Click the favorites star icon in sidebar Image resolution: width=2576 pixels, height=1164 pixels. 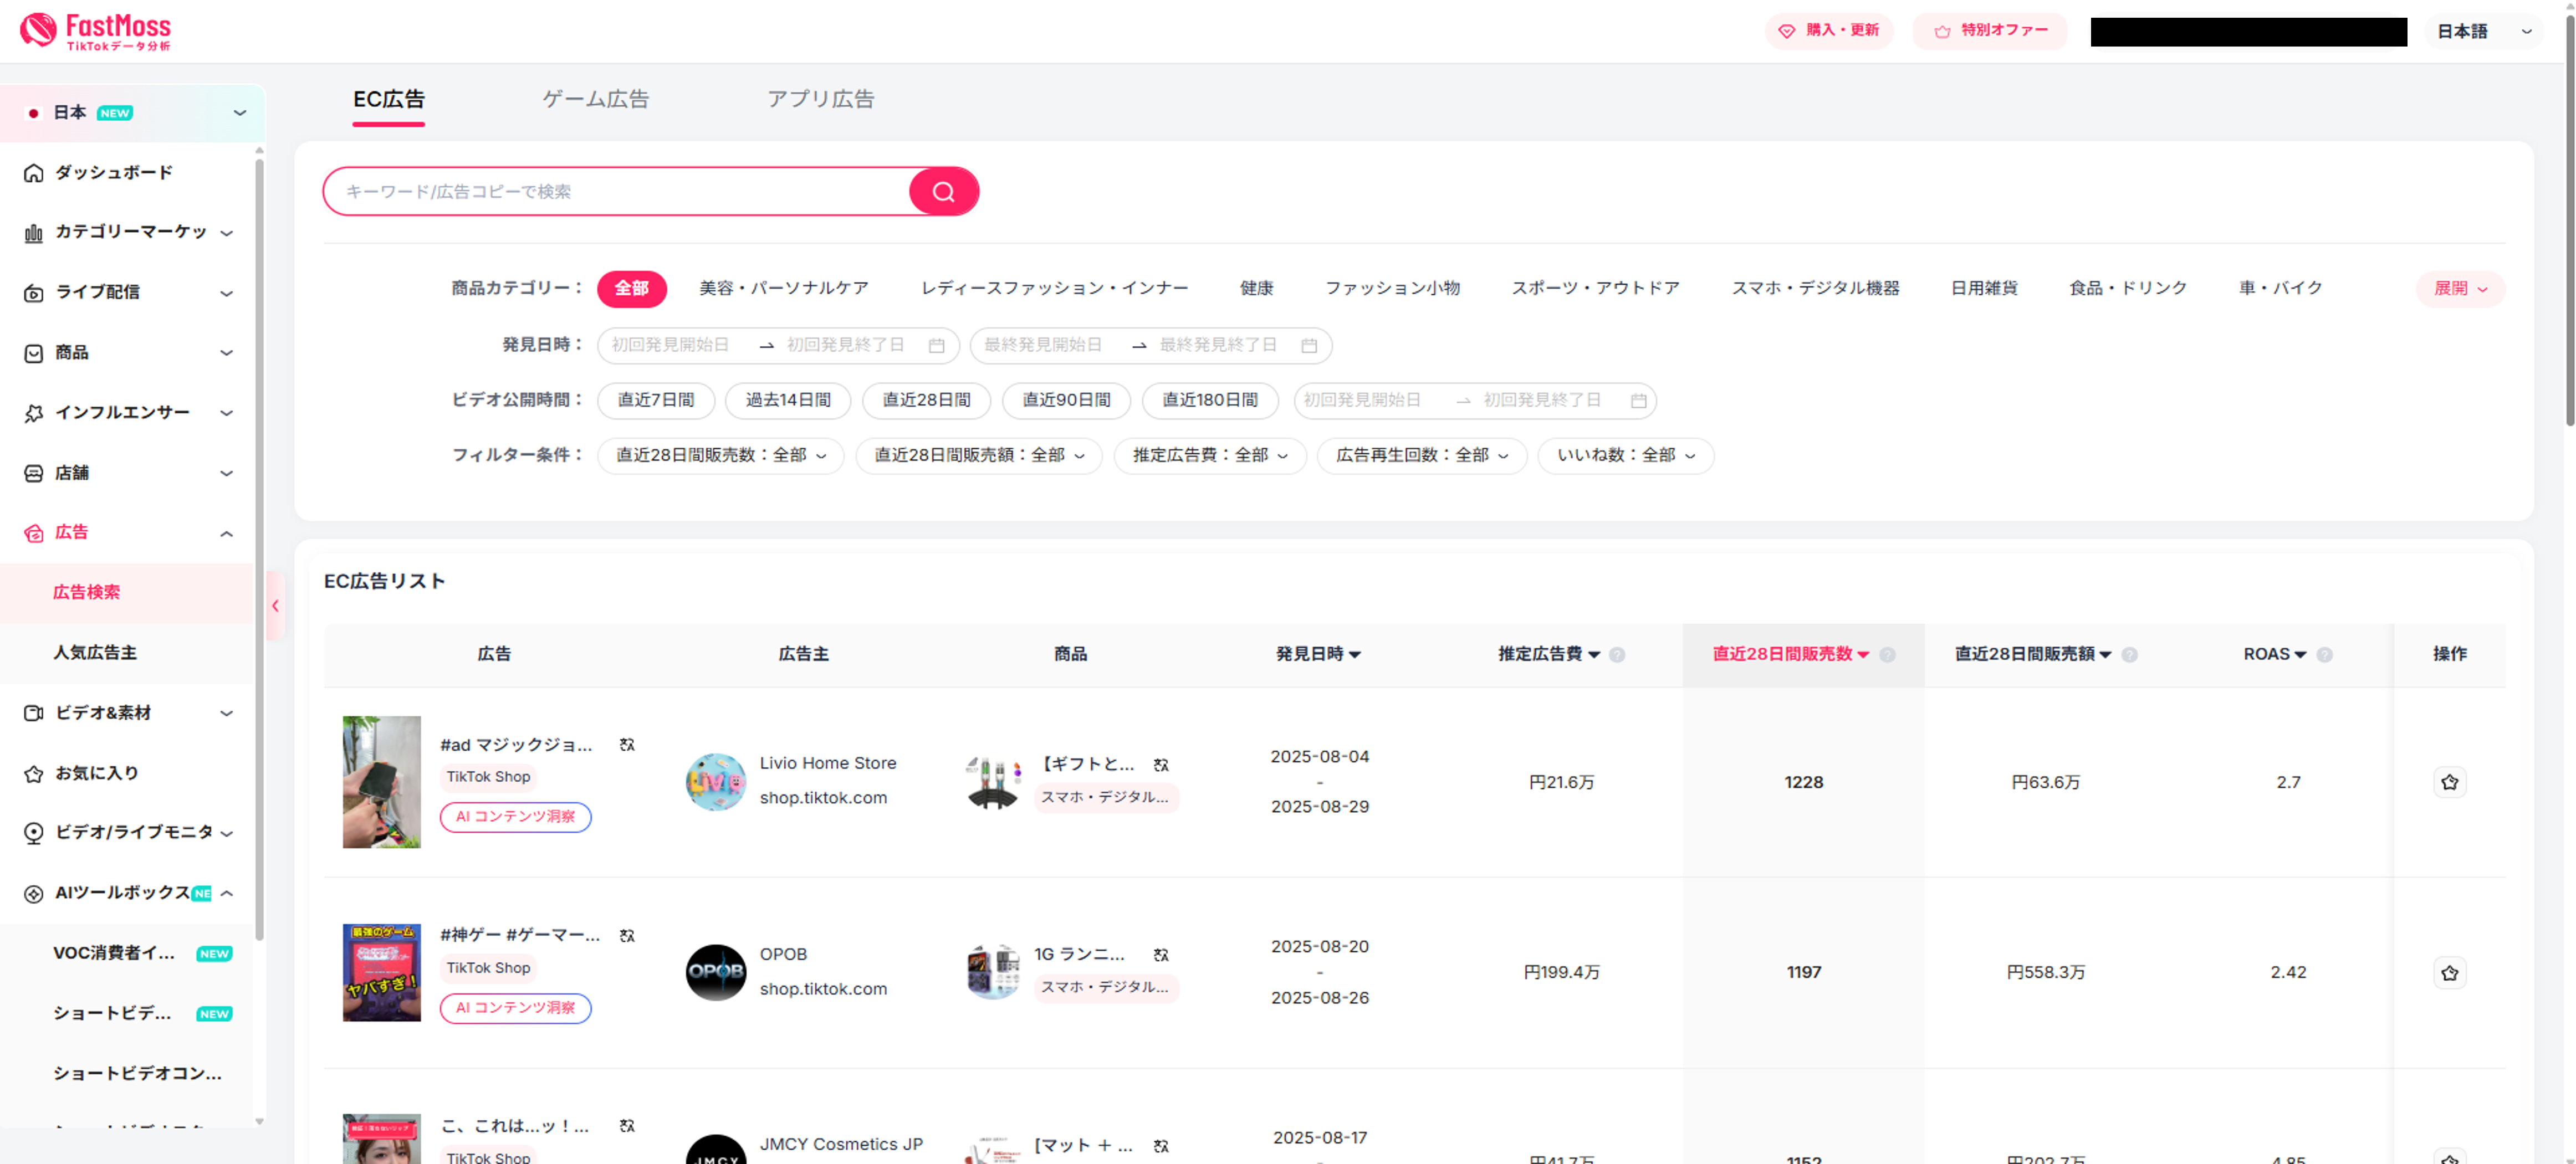tap(34, 773)
